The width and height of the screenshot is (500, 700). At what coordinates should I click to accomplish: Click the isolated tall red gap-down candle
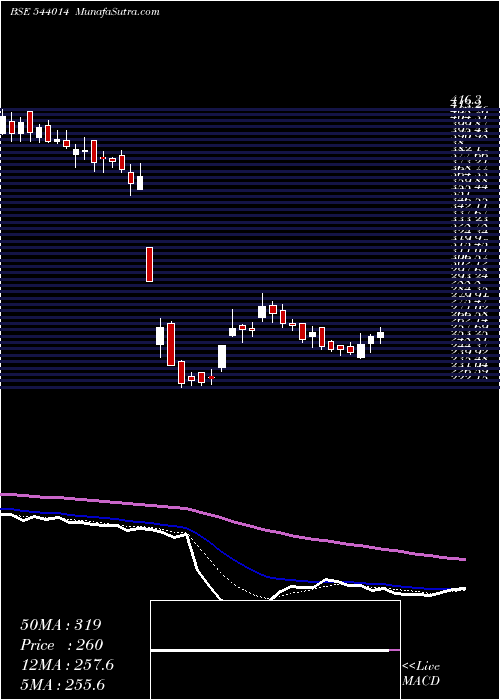click(150, 264)
